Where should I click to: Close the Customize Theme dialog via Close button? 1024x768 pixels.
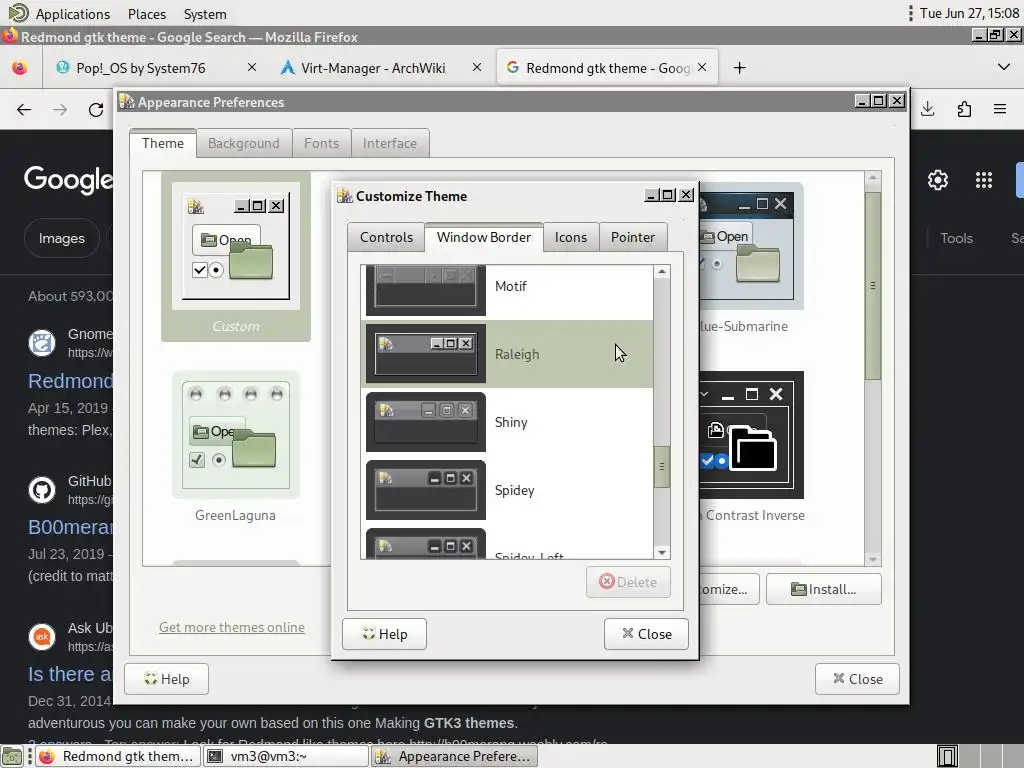tap(647, 634)
